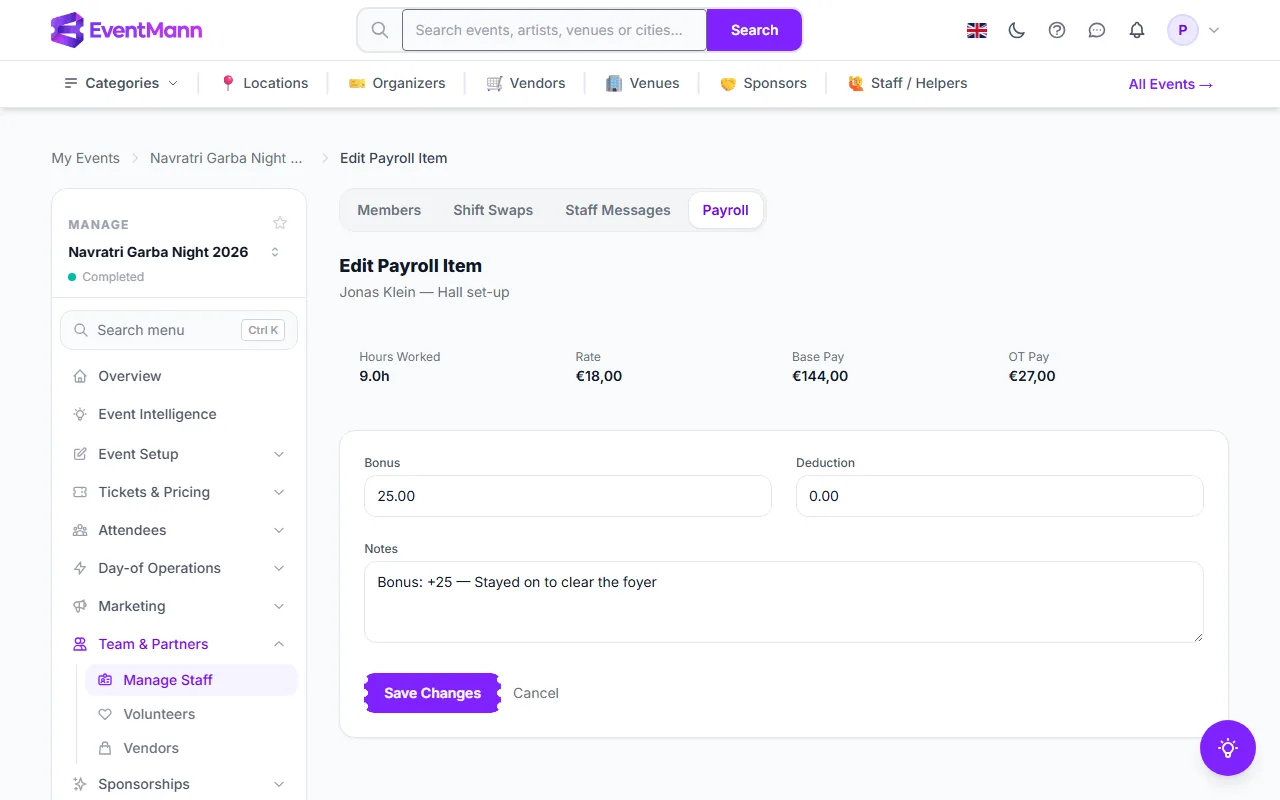Open Vendors in sidebar submenu
This screenshot has height=800, width=1280.
pos(191,748)
